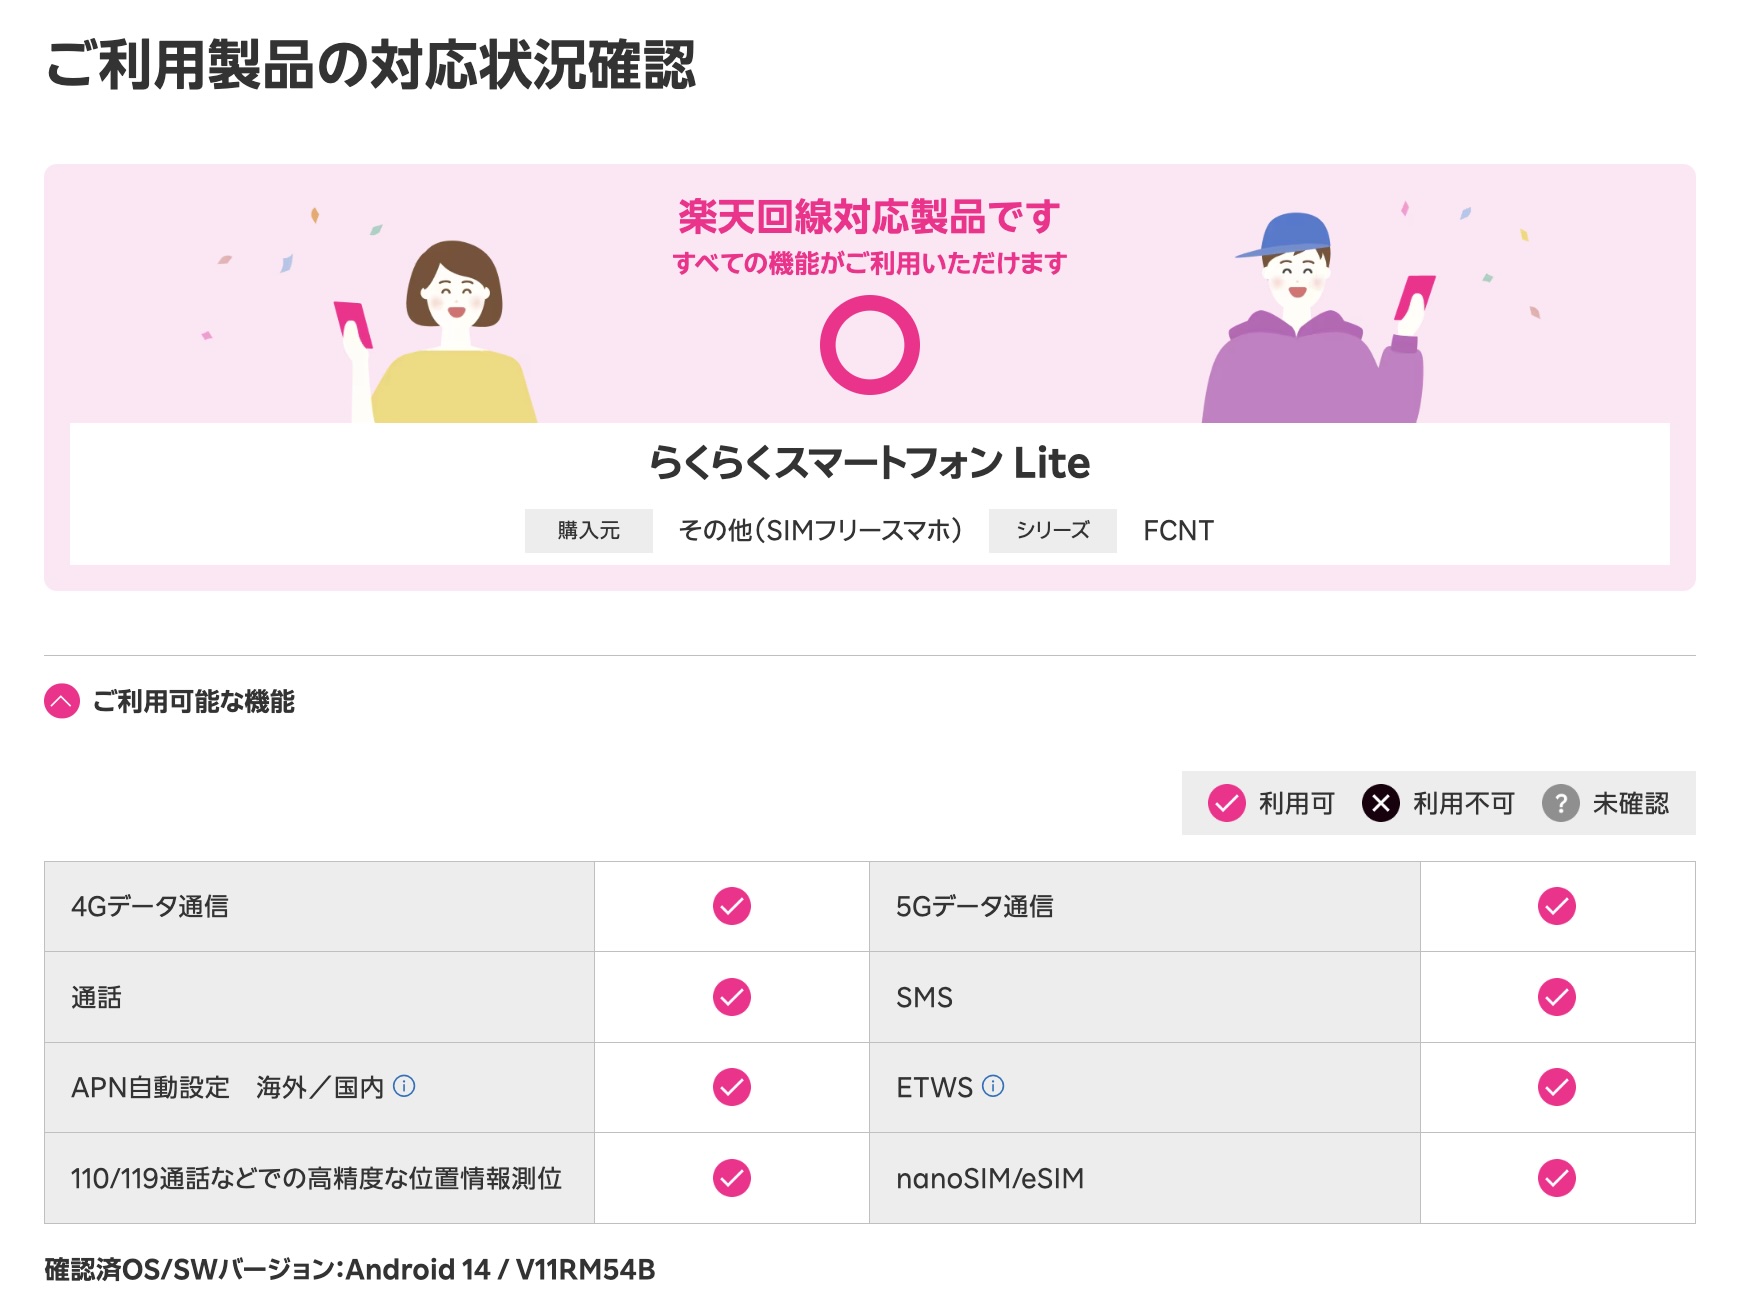
Task: Click the gray question mark 未確認 icon
Action: coord(1561,803)
